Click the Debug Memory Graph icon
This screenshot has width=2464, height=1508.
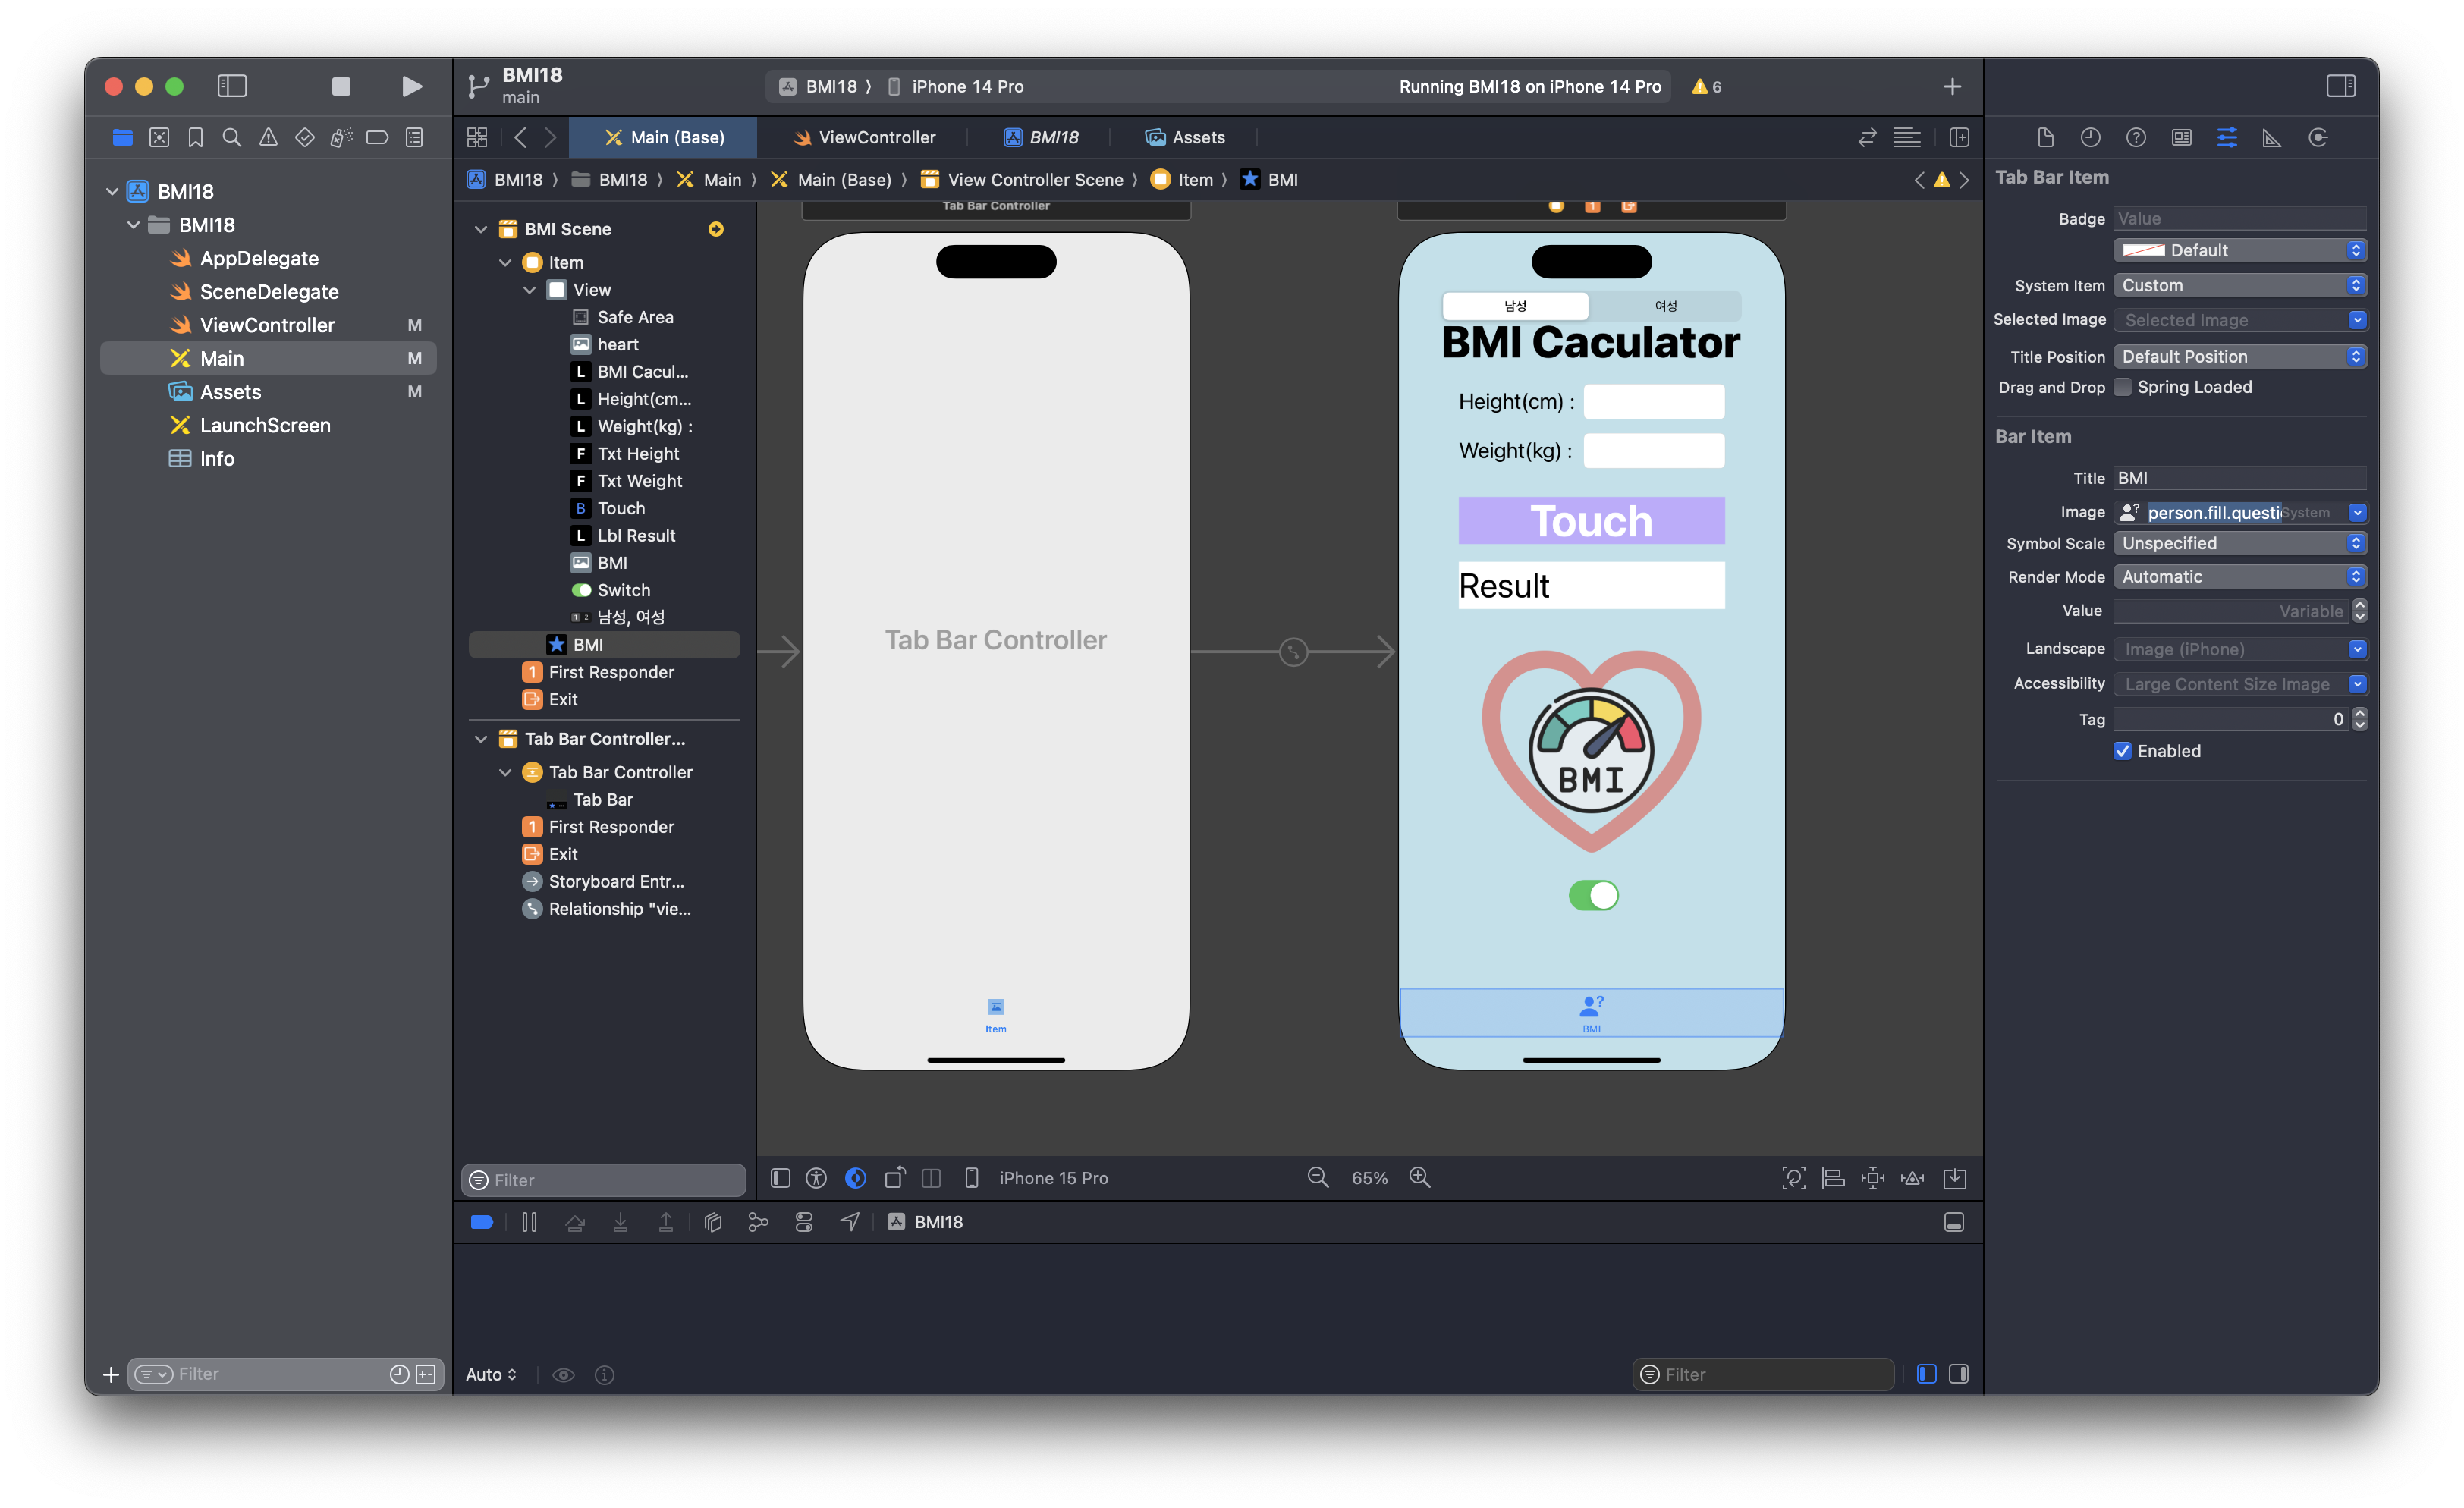(x=758, y=1222)
